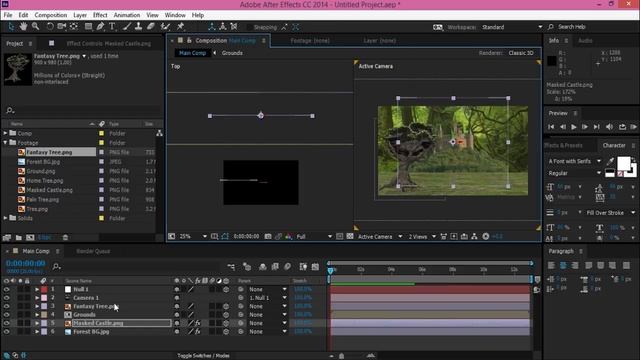Open the Grounds comp breadcrumb
640x360 pixels.
coord(232,53)
